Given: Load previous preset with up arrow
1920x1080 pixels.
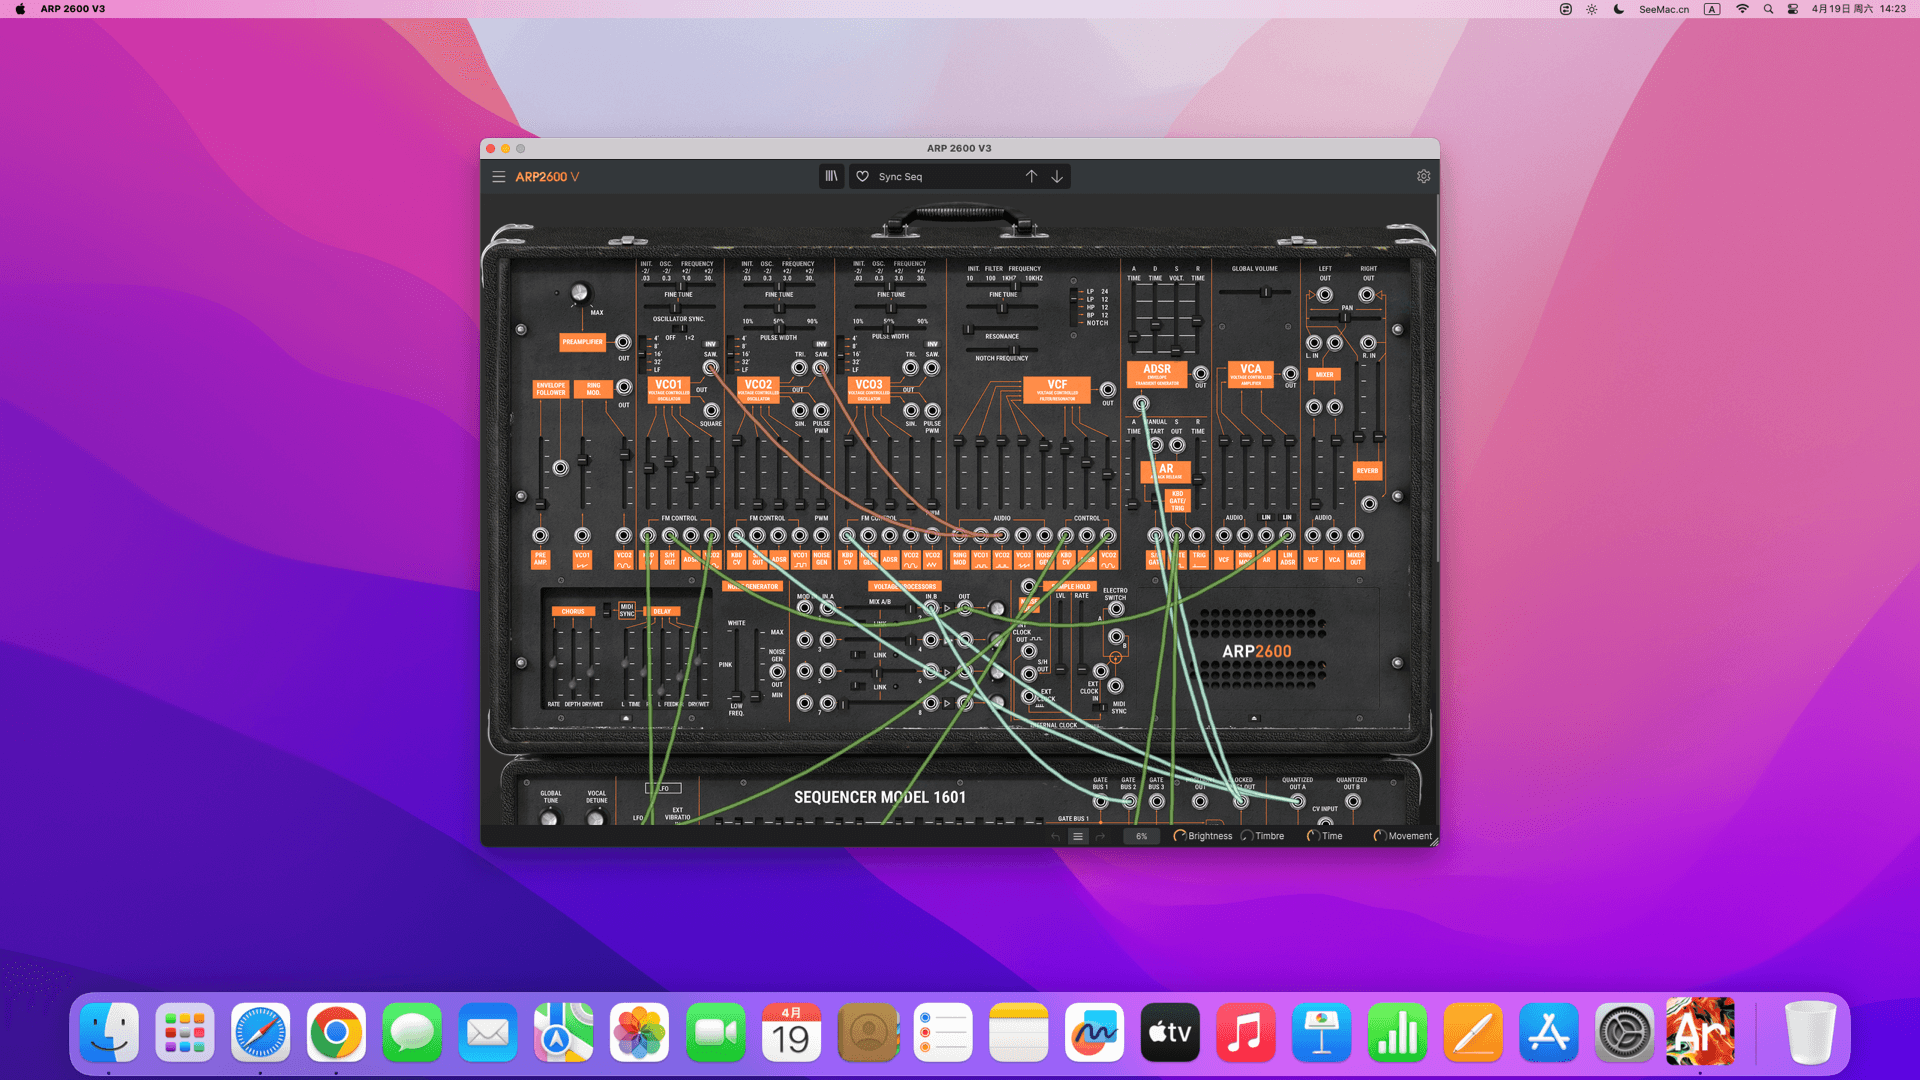Looking at the screenshot, I should pos(1031,177).
